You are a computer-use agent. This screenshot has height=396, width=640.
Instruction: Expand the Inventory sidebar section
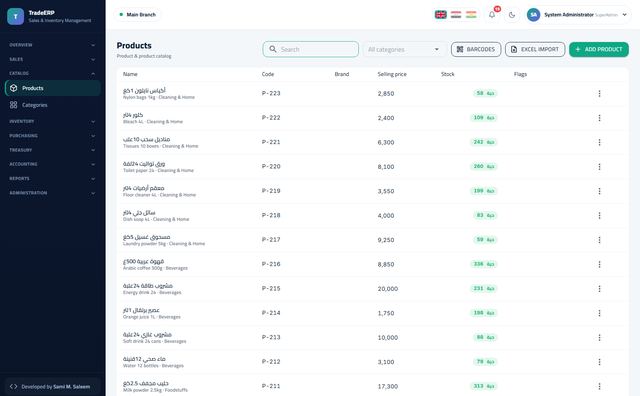coord(52,121)
